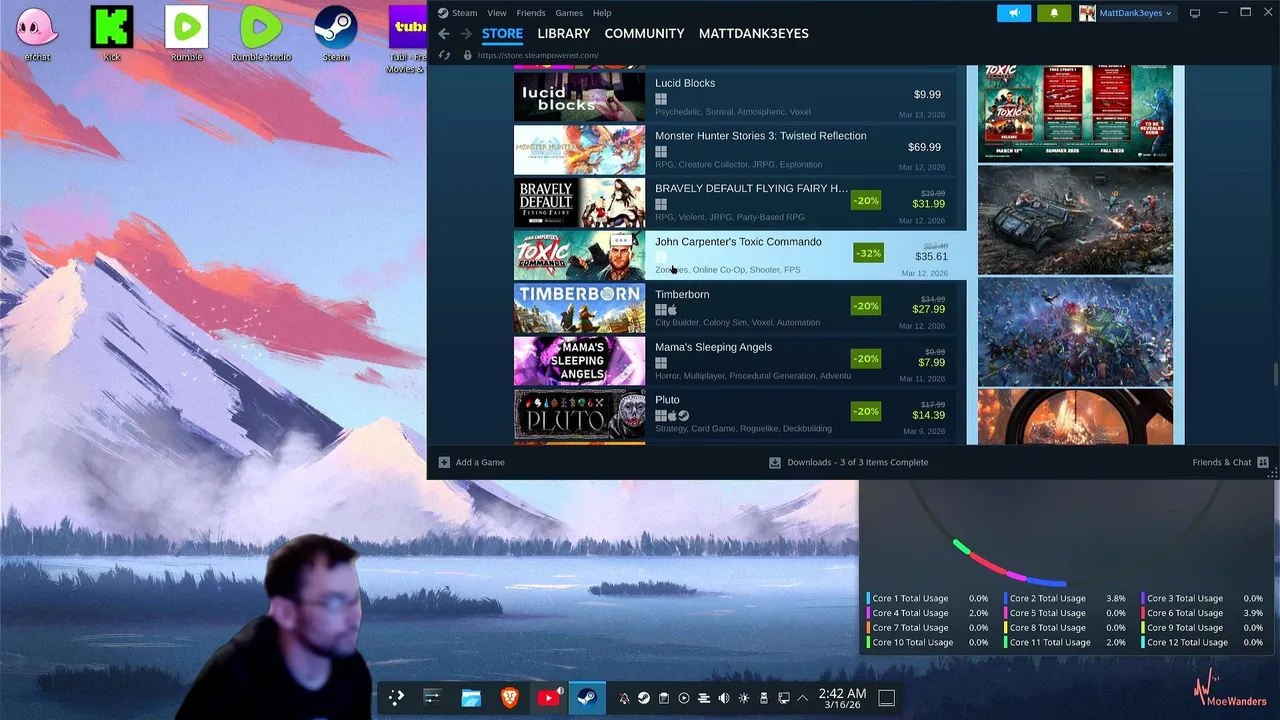The image size is (1280, 720).
Task: Launch the Rumble Studio desktop icon
Action: tap(261, 34)
